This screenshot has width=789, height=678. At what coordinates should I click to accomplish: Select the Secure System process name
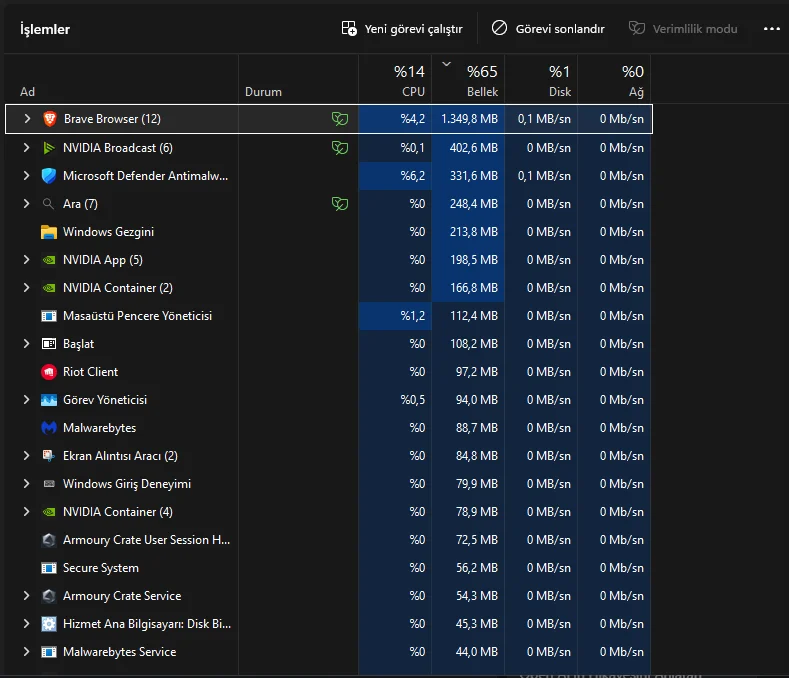click(x=101, y=568)
